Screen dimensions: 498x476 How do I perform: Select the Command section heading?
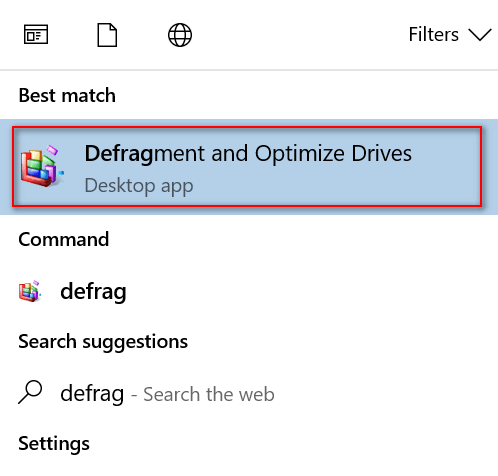tap(64, 239)
